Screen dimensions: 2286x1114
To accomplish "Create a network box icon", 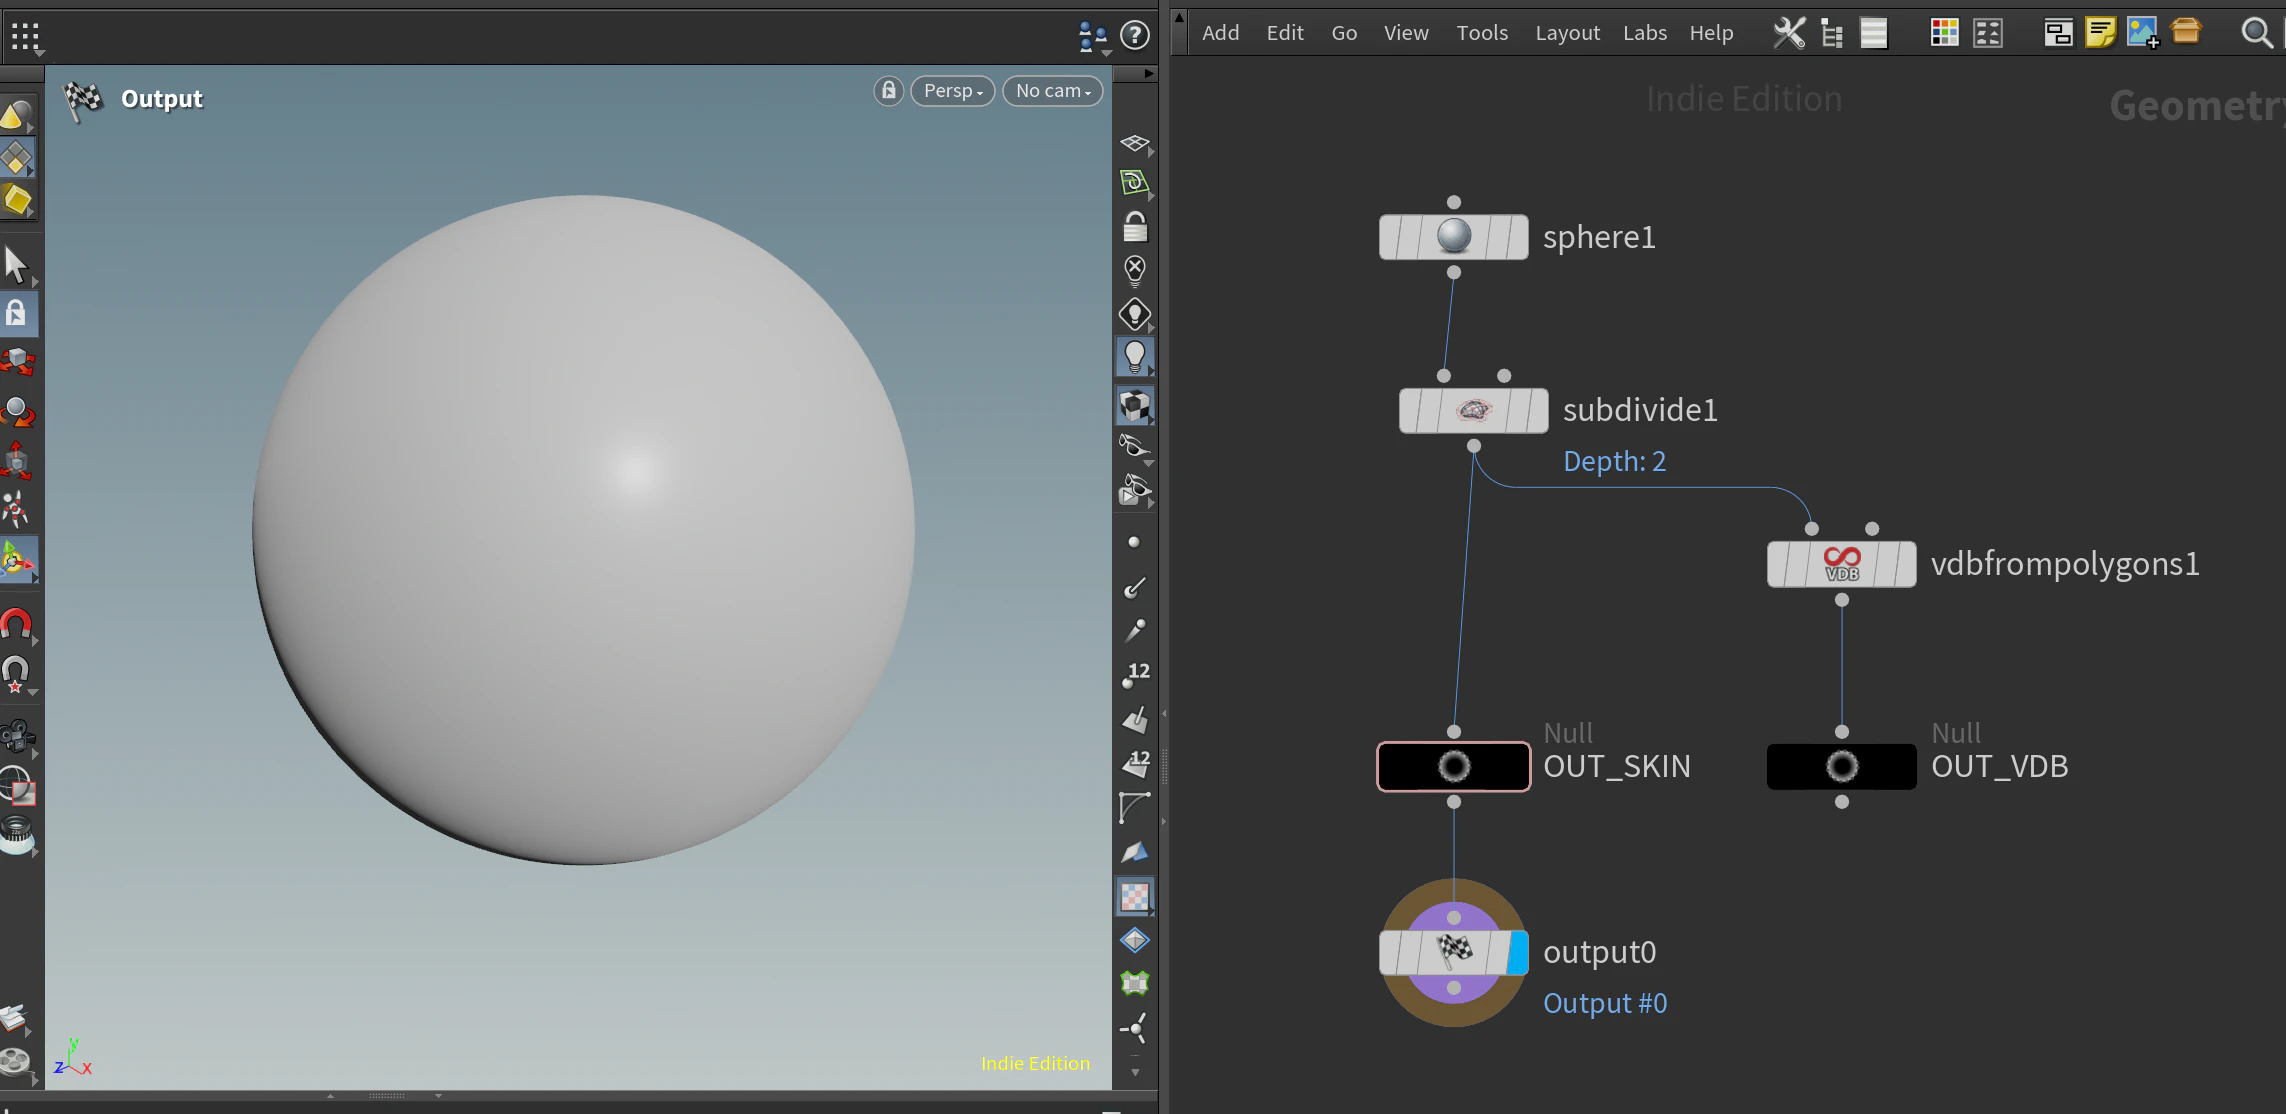I will pos(2058,33).
